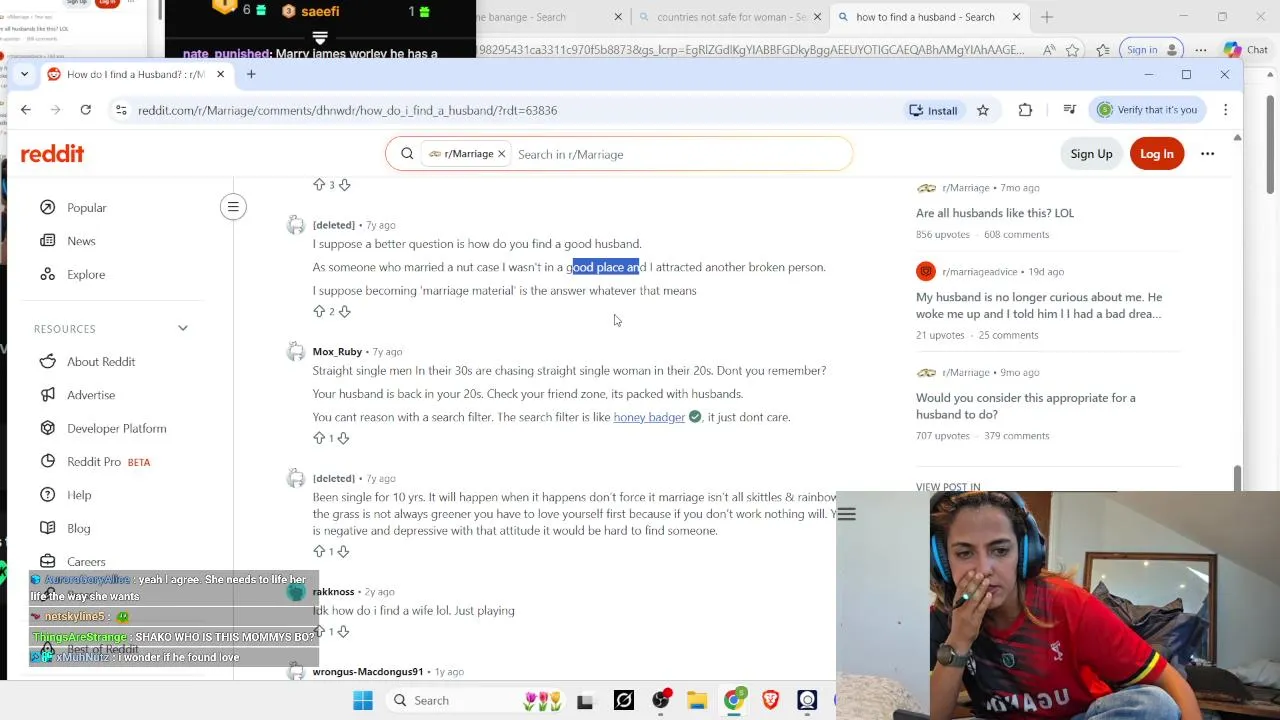The height and width of the screenshot is (720, 1280).
Task: Open Mox_Ruby's user profile
Action: (337, 352)
